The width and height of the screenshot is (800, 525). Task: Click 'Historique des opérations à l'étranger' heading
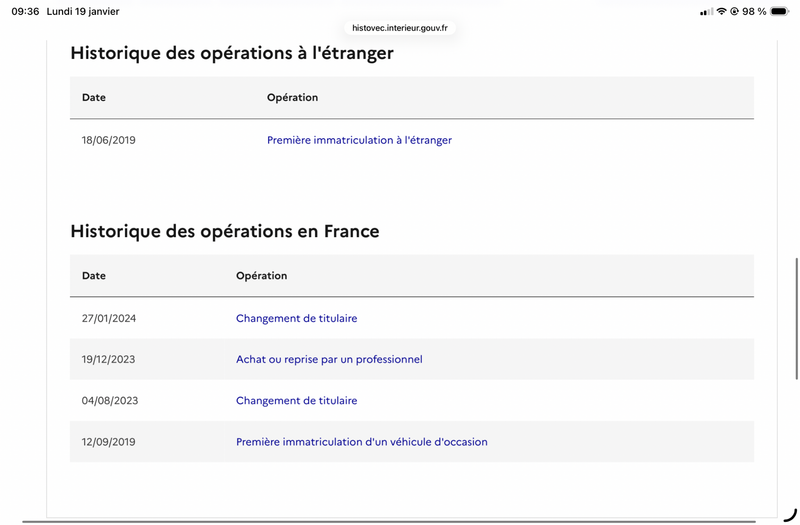tap(232, 53)
